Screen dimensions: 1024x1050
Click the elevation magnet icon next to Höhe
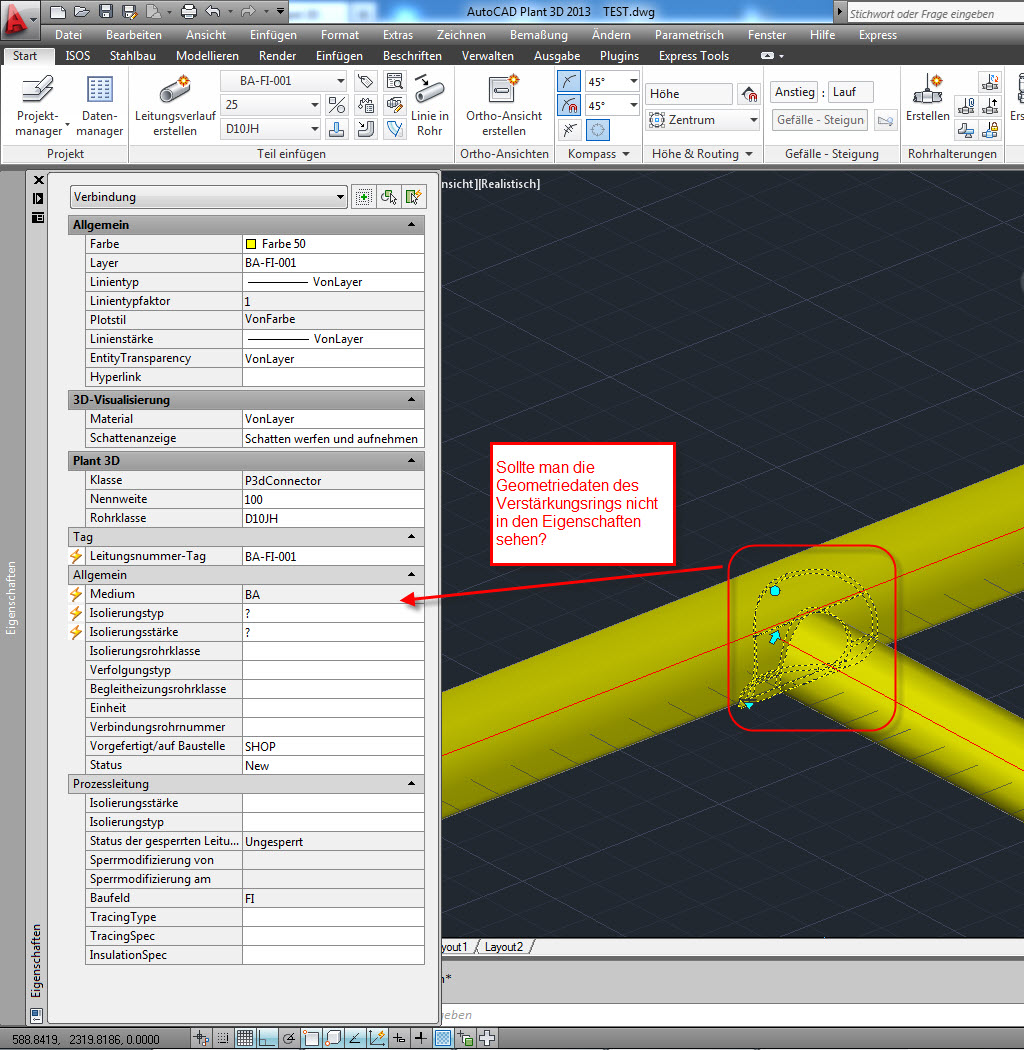[749, 94]
